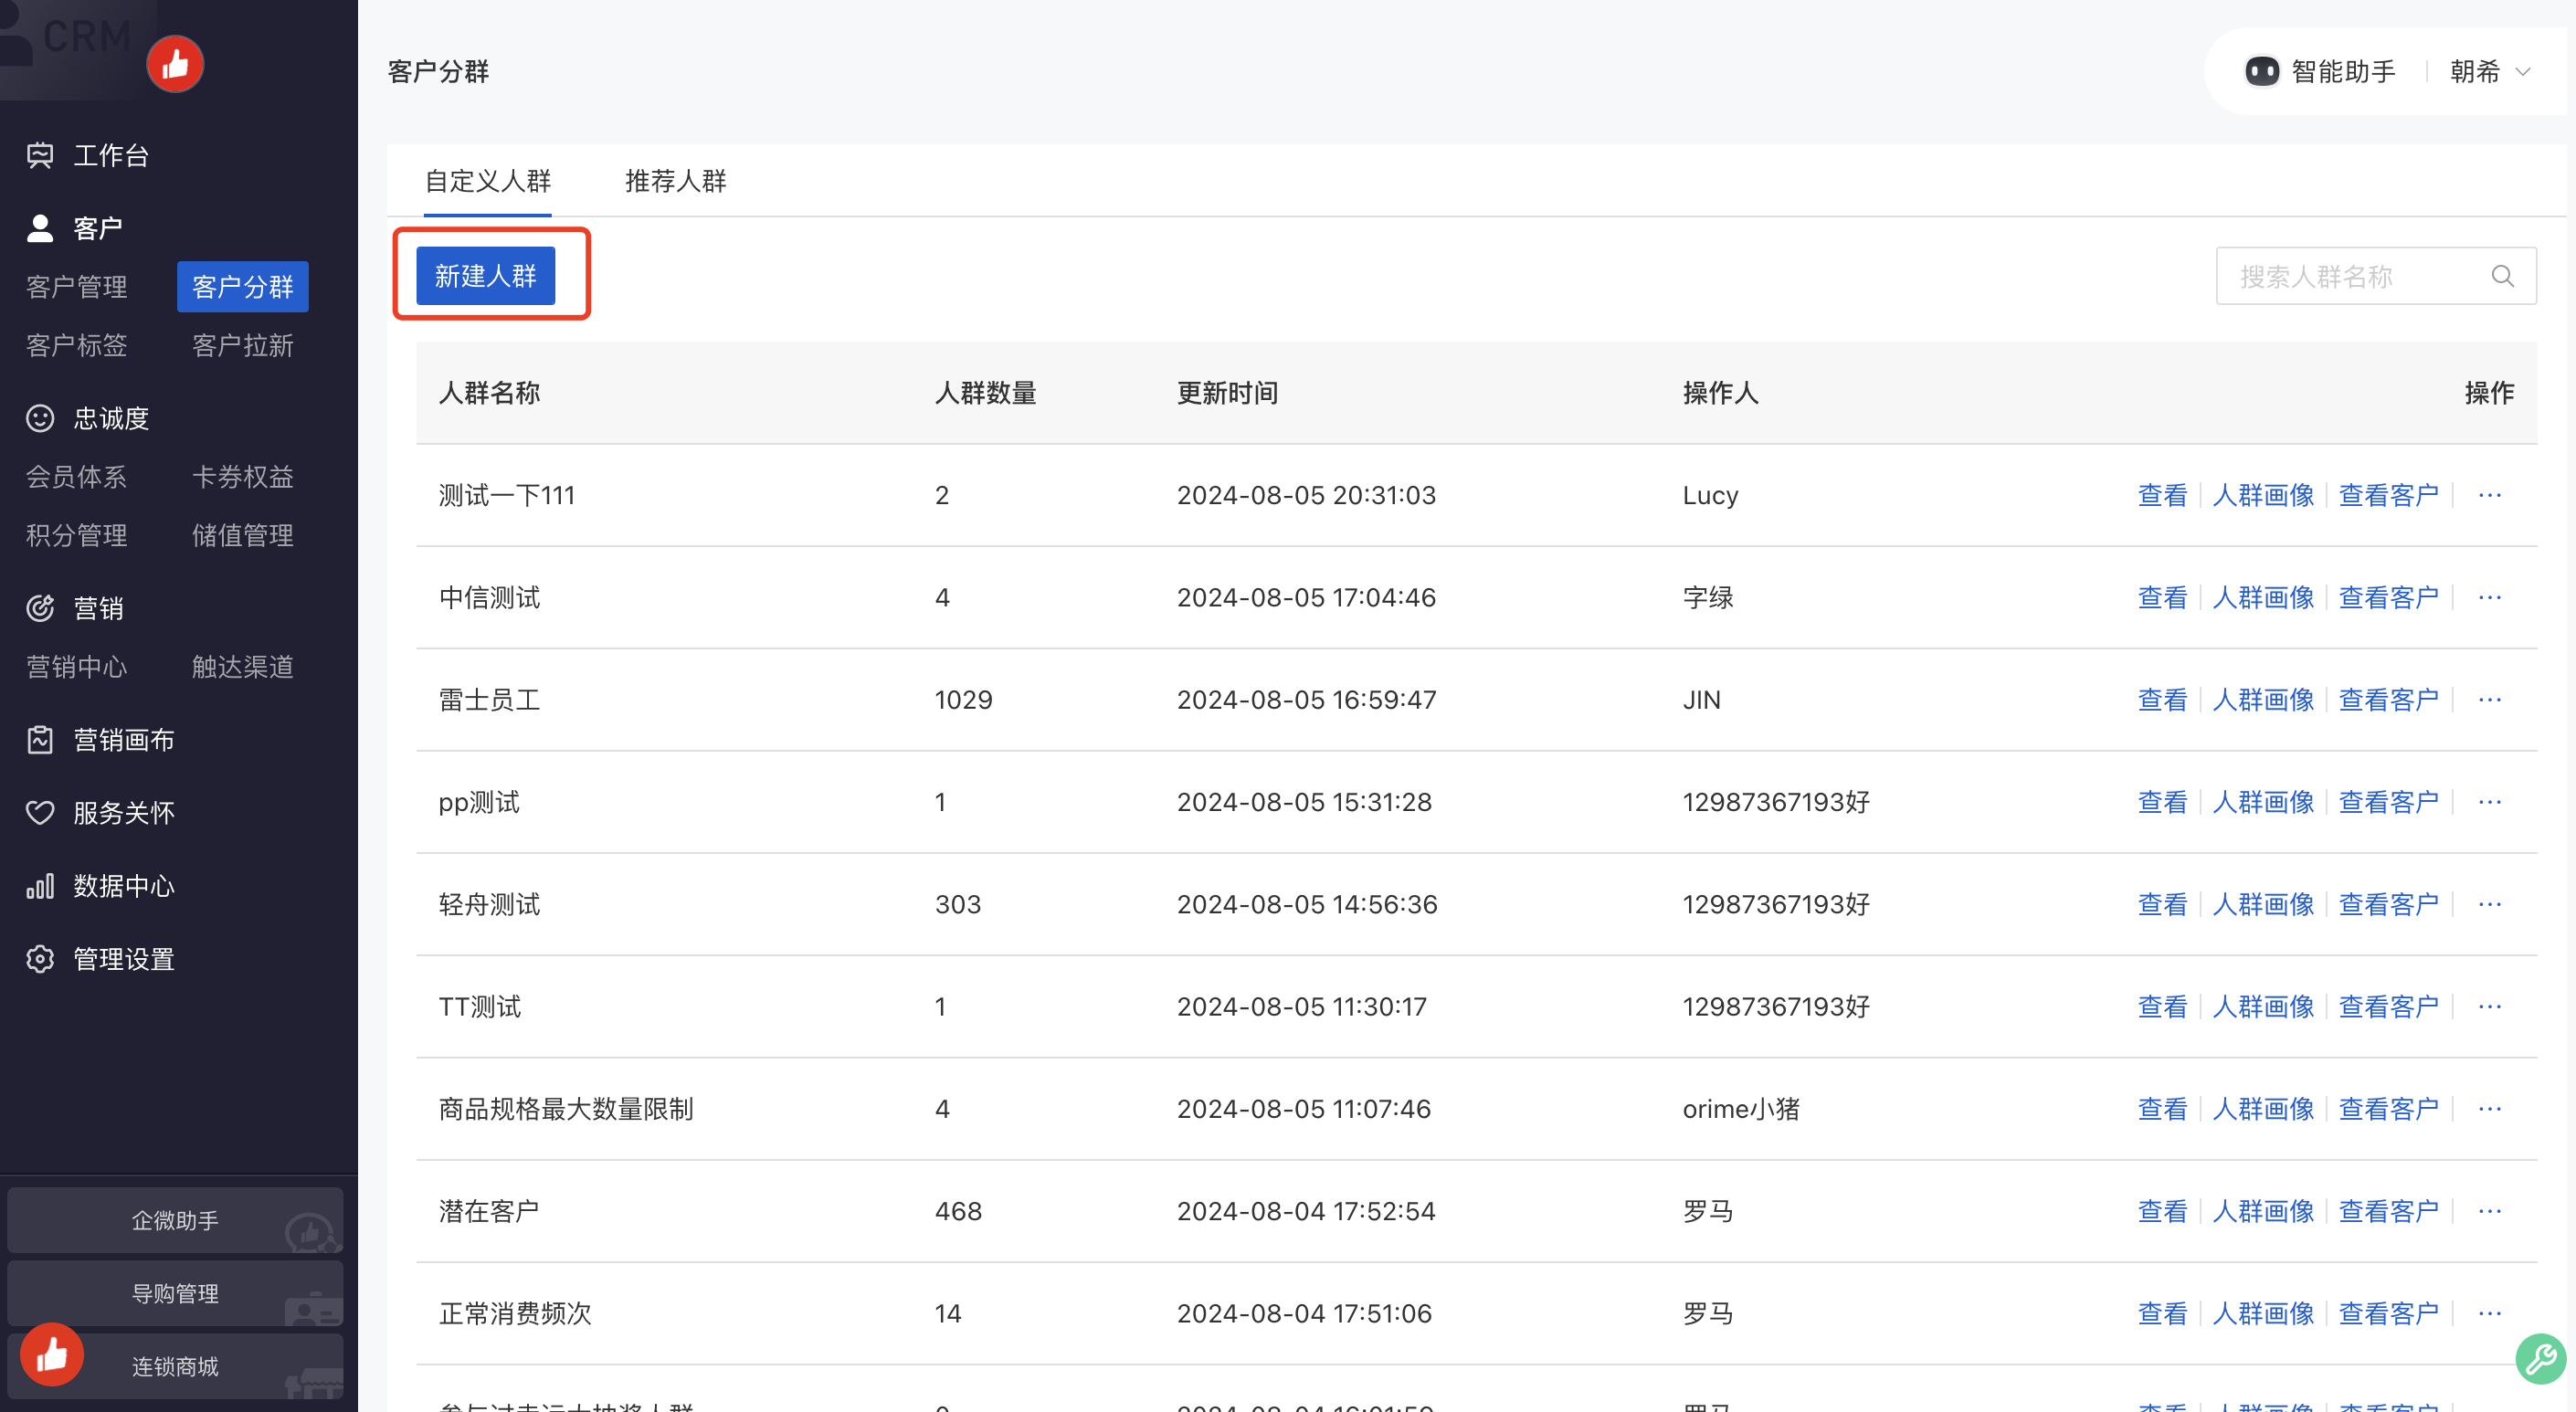2576x1412 pixels.
Task: Click 查看客户 for 潜在客户
Action: 2389,1211
